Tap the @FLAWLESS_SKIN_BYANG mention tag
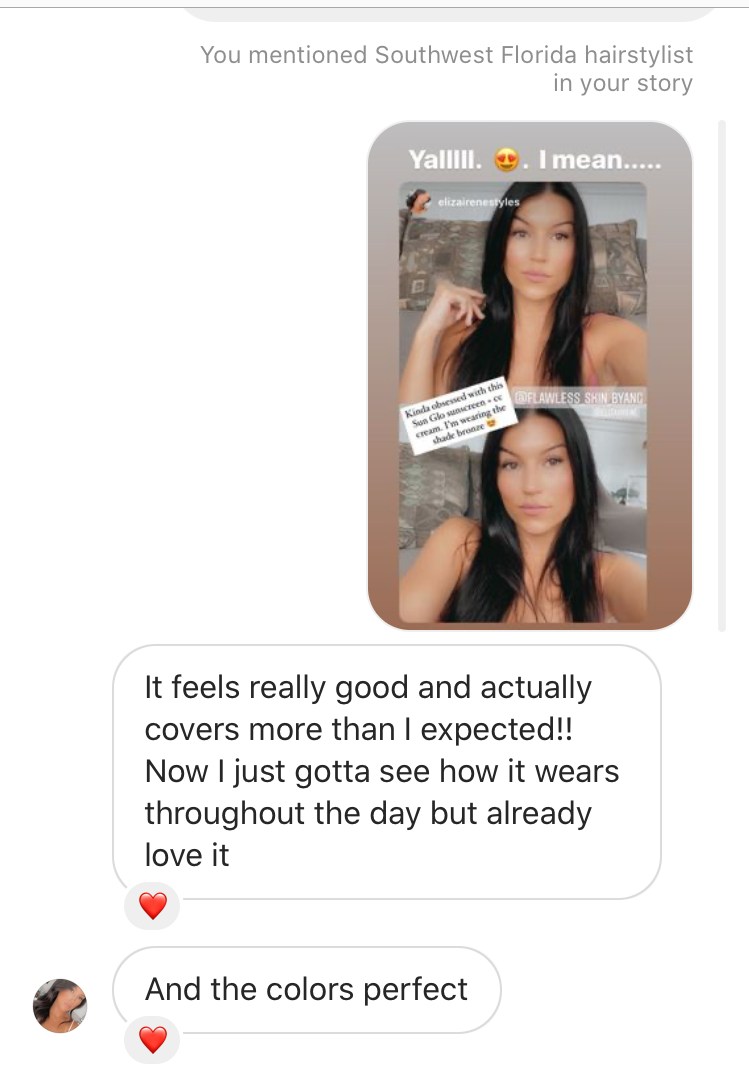This screenshot has height=1078, width=749. 578,397
